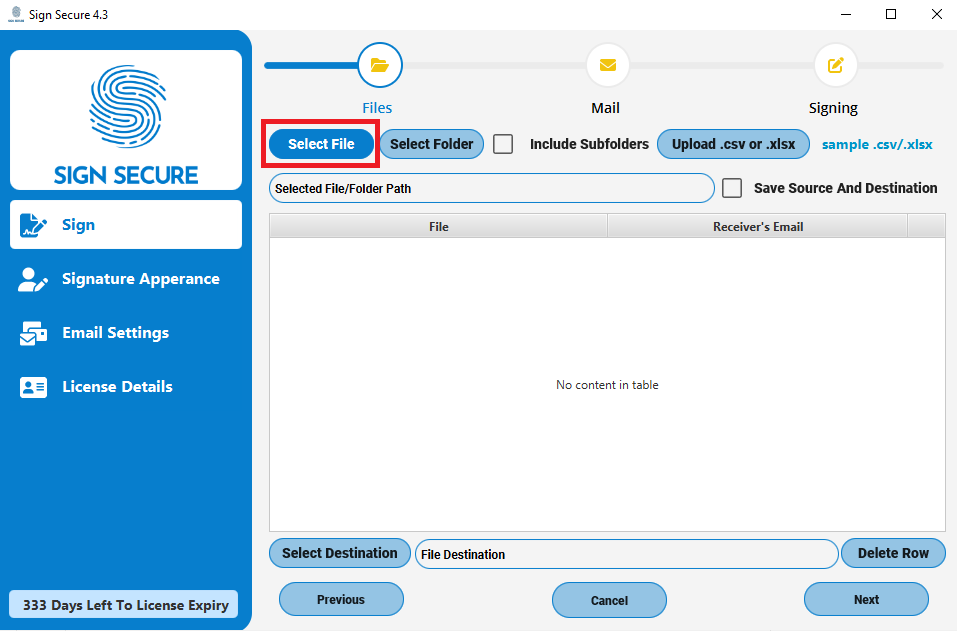Click the Select File button
Image resolution: width=957 pixels, height=631 pixels.
[321, 144]
